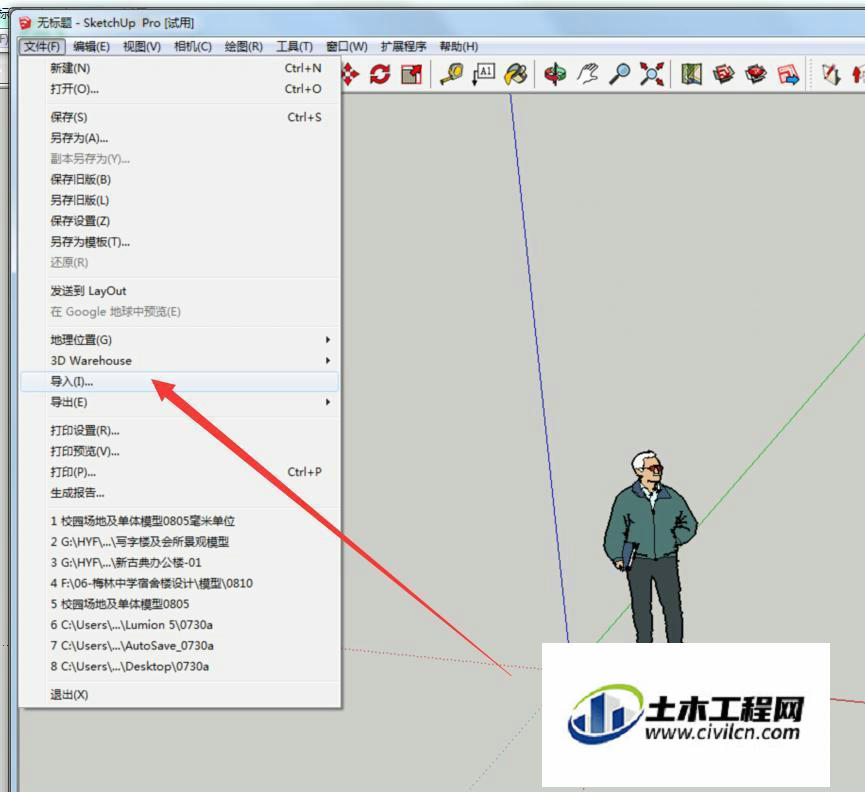Viewport: 865px width, 792px height.
Task: Select the Scale tool icon
Action: 412,74
